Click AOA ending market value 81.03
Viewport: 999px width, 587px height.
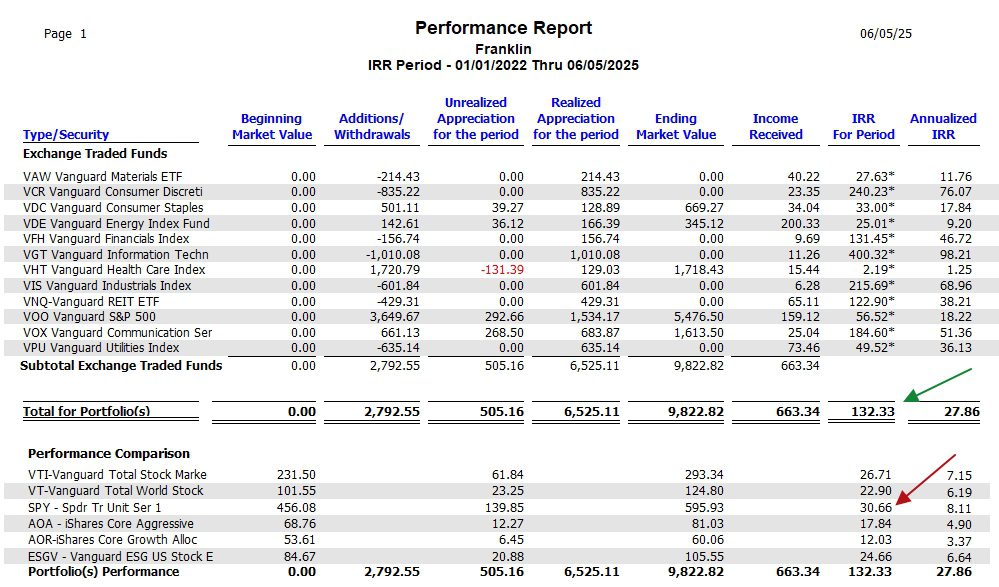click(707, 524)
